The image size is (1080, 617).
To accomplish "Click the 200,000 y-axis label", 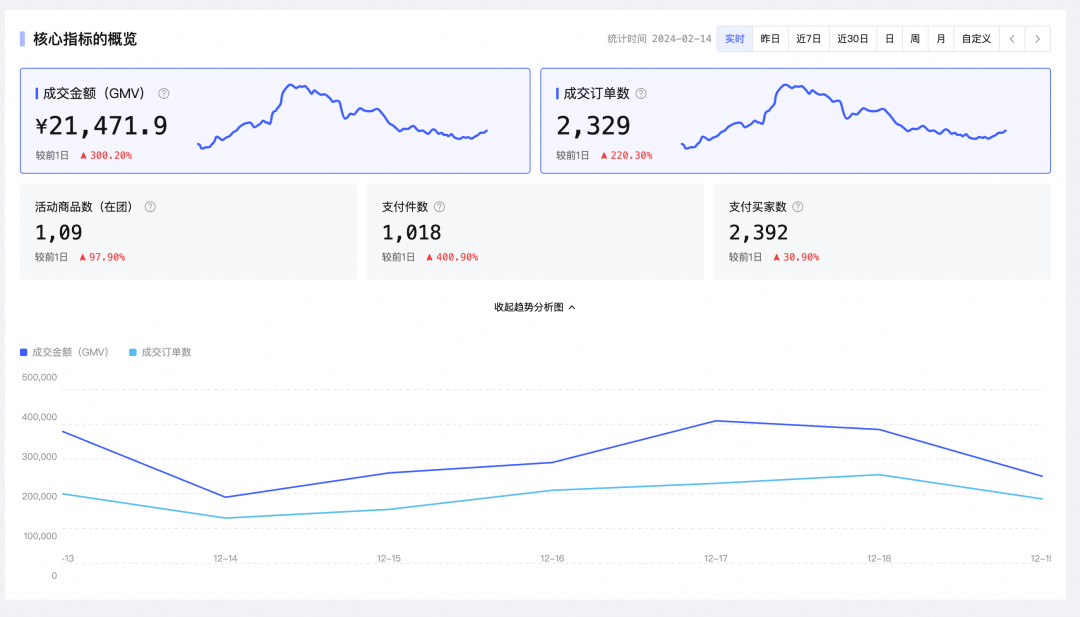I will click(39, 496).
